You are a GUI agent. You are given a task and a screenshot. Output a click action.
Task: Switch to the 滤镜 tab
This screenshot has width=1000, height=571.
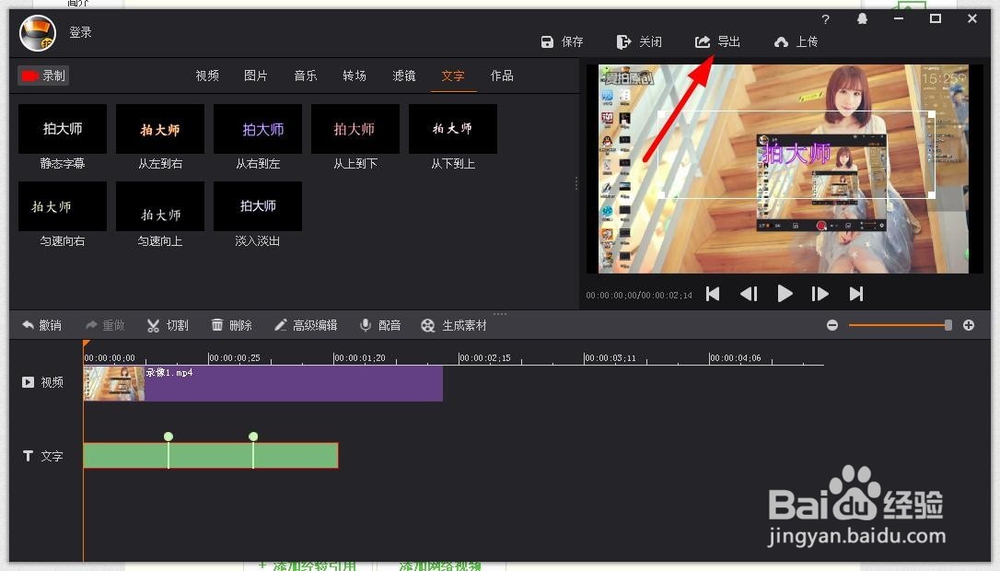click(404, 76)
